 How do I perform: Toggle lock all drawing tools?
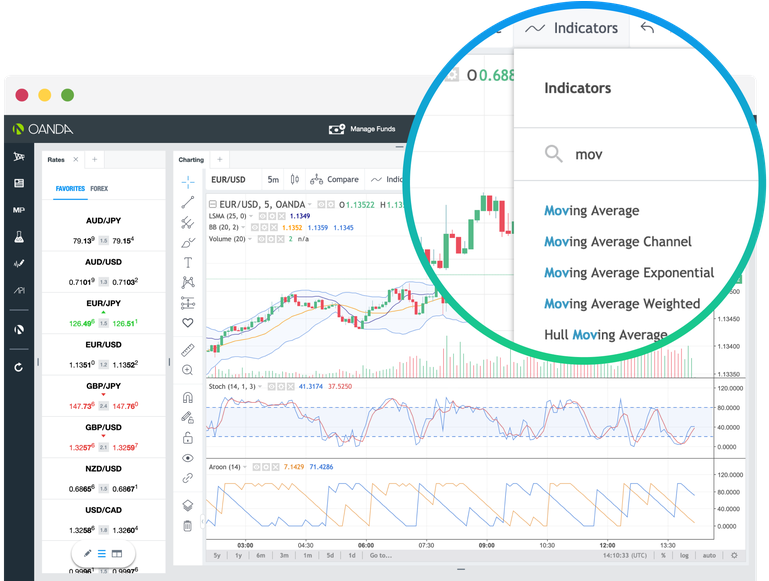(x=188, y=437)
